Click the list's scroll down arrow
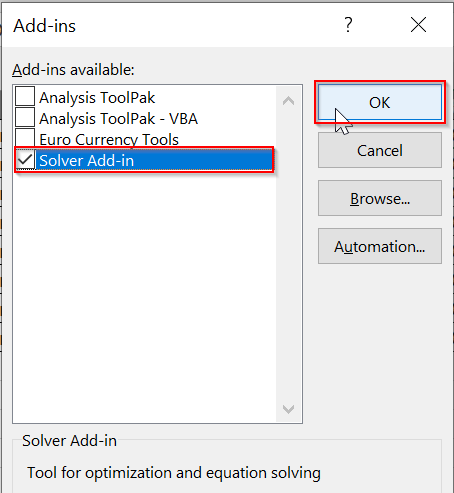The width and height of the screenshot is (454, 493). 288,409
